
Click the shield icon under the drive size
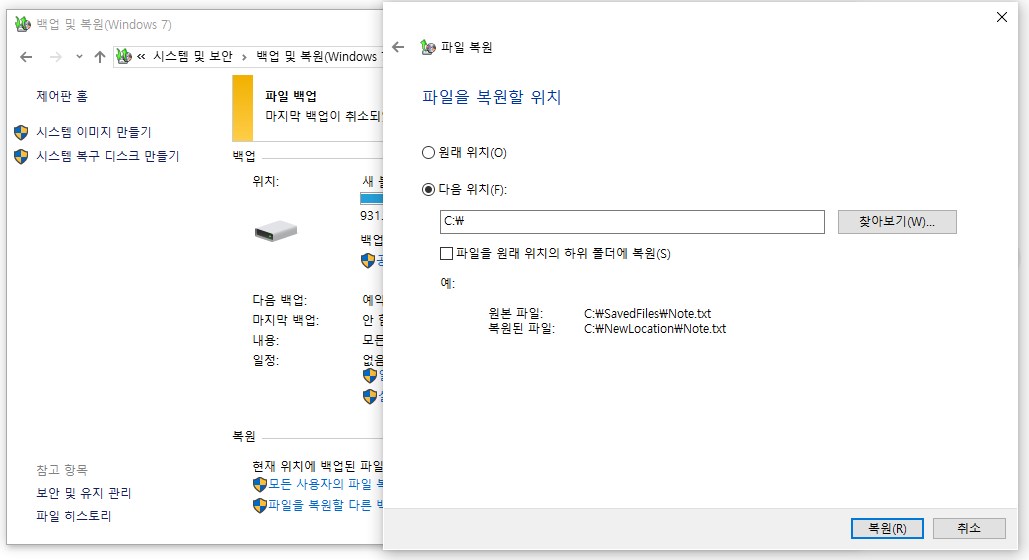click(368, 261)
